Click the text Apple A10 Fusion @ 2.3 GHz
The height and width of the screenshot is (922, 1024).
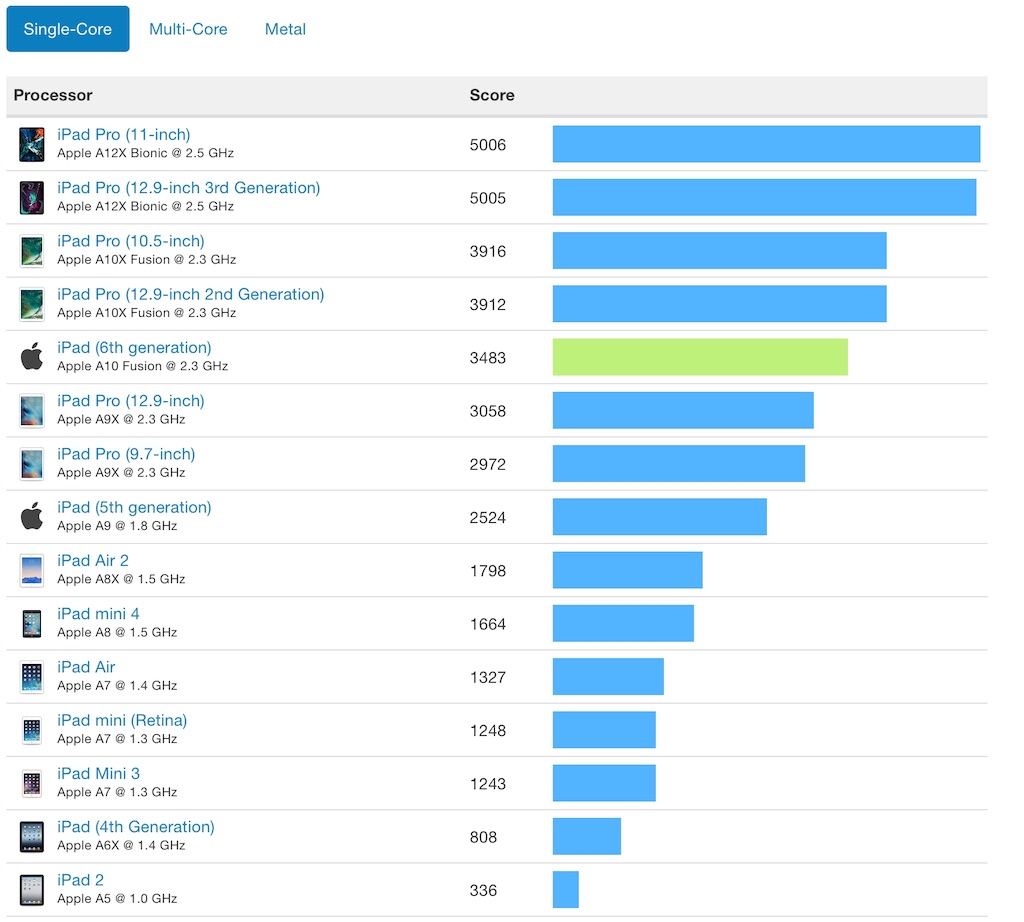point(142,366)
